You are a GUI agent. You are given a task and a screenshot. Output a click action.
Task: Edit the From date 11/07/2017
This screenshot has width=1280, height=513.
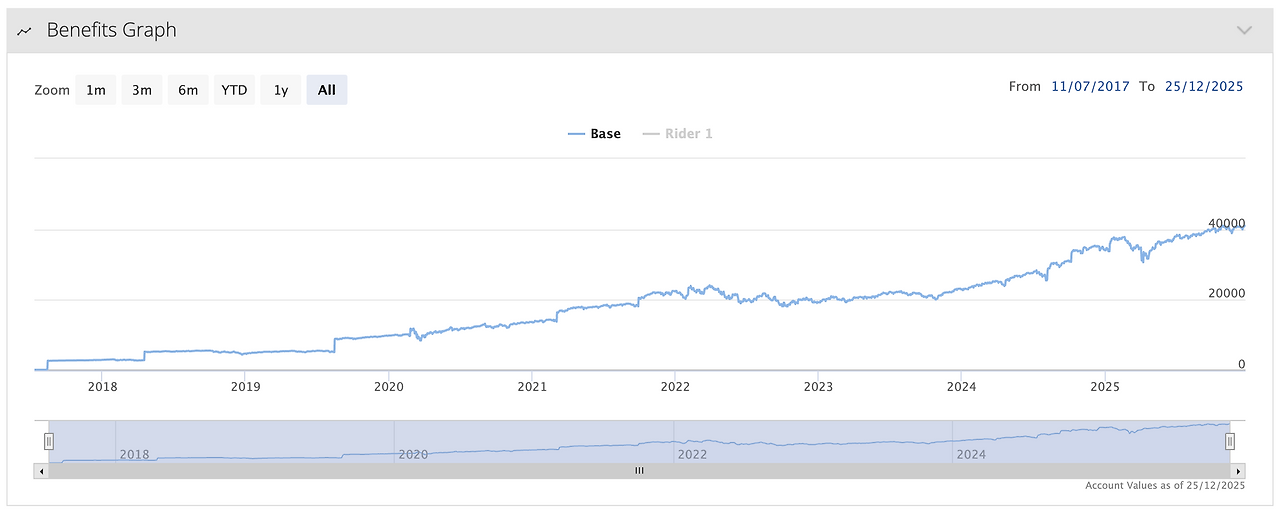1090,87
